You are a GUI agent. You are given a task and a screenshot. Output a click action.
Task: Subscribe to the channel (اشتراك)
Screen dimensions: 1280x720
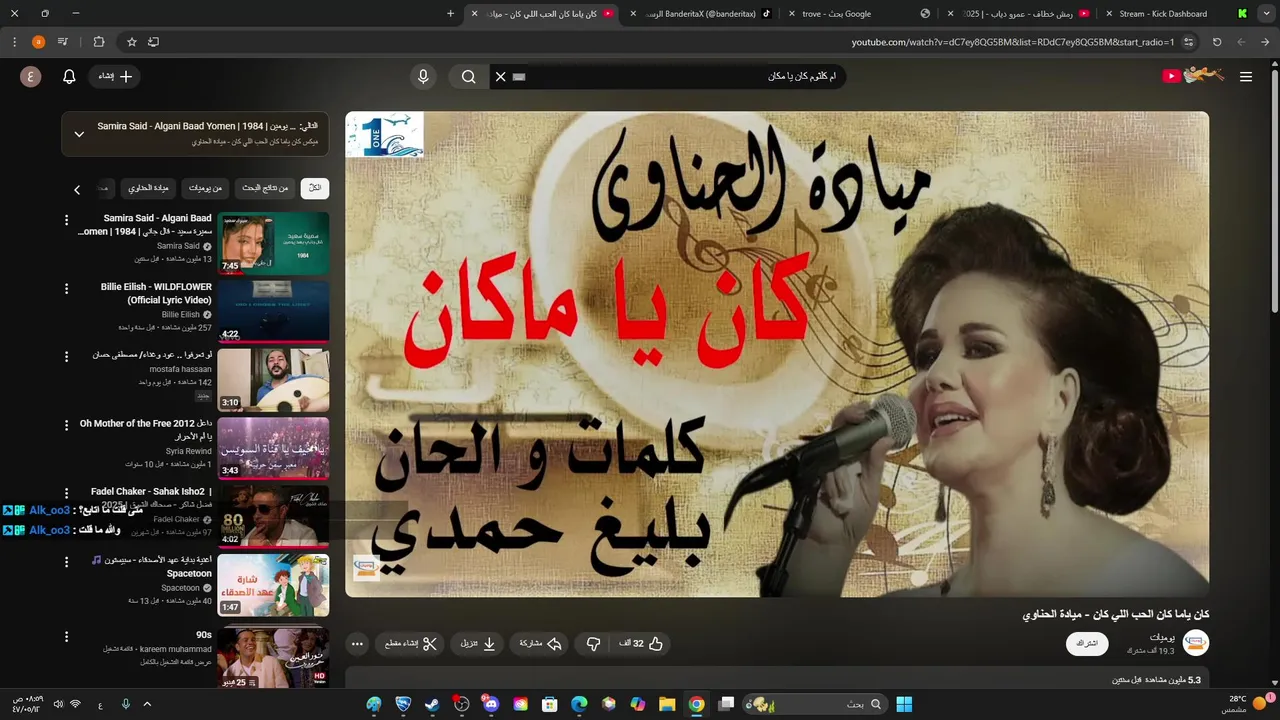click(1087, 644)
